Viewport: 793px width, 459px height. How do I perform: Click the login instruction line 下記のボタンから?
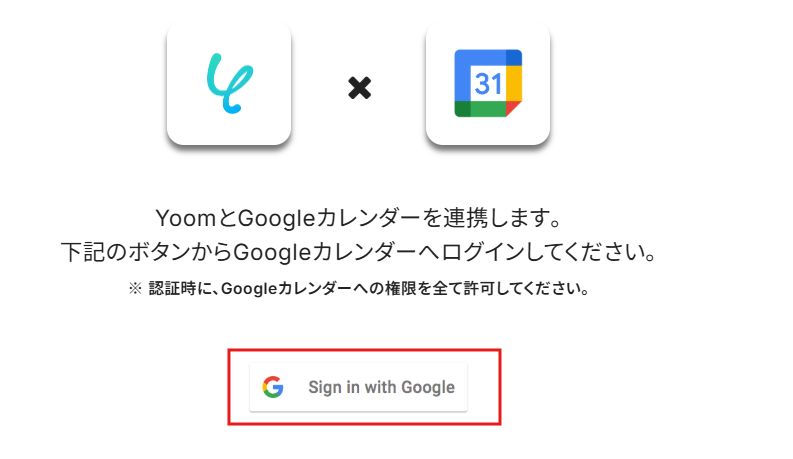(x=359, y=252)
